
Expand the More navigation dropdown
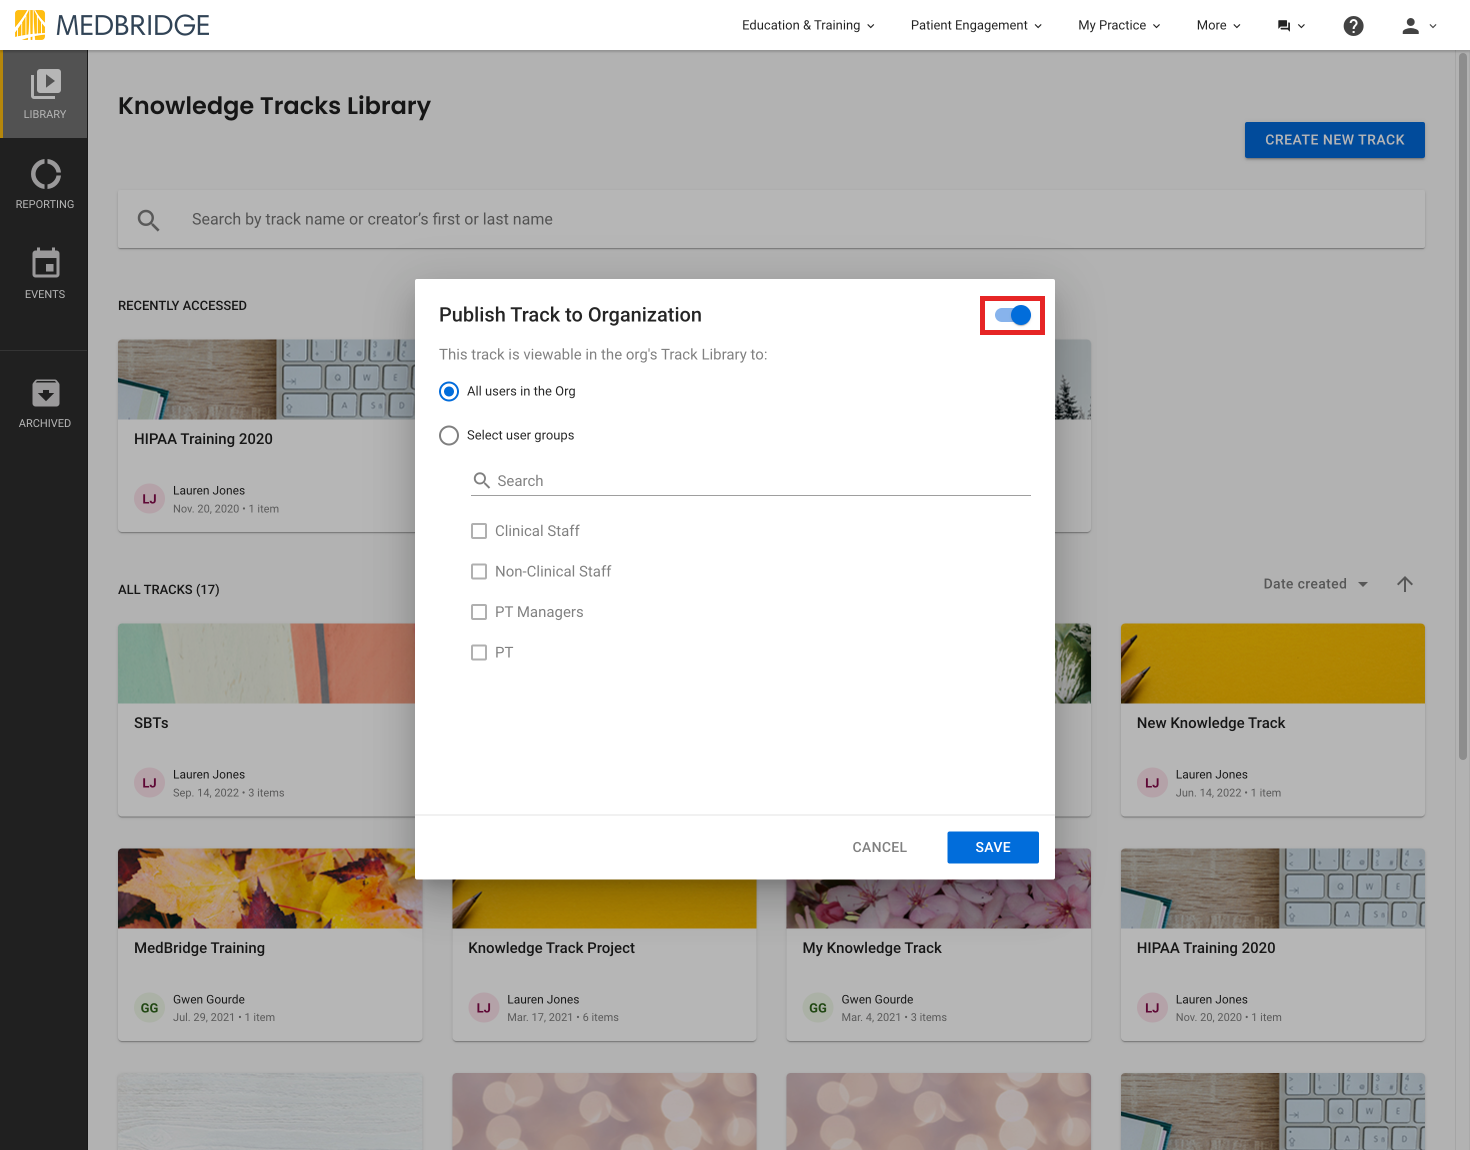(x=1216, y=25)
